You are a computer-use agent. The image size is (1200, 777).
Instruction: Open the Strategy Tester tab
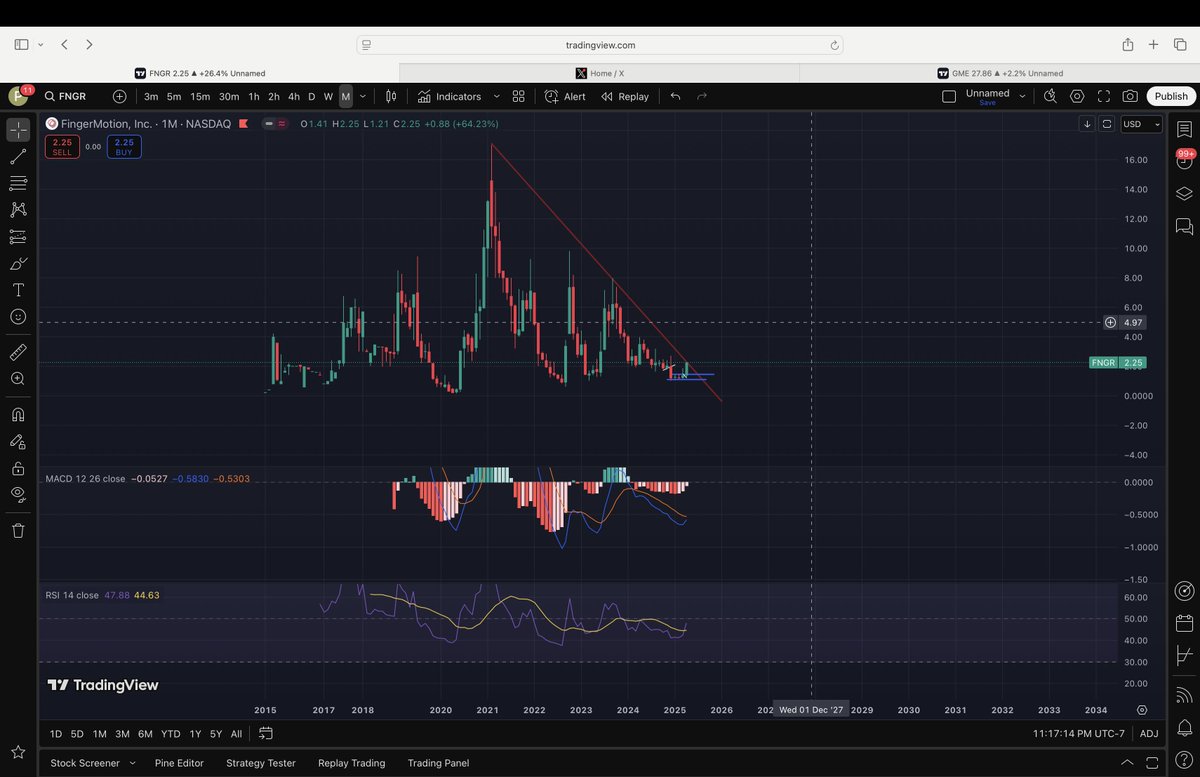coord(260,763)
